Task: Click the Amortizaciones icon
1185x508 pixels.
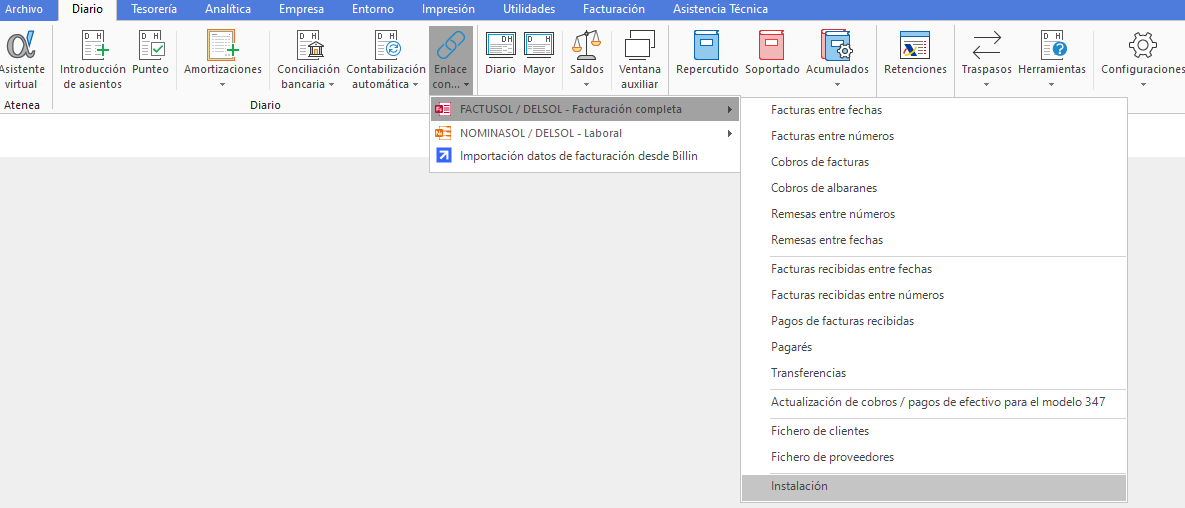Action: (222, 45)
